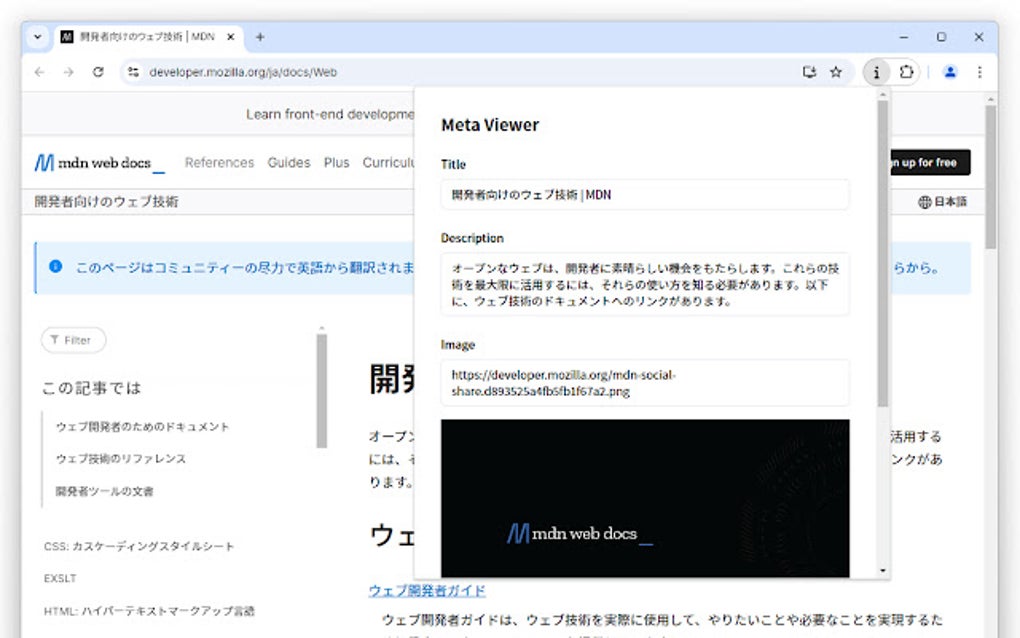Click the address bar URL
Image resolution: width=1020 pixels, height=638 pixels.
coord(243,72)
